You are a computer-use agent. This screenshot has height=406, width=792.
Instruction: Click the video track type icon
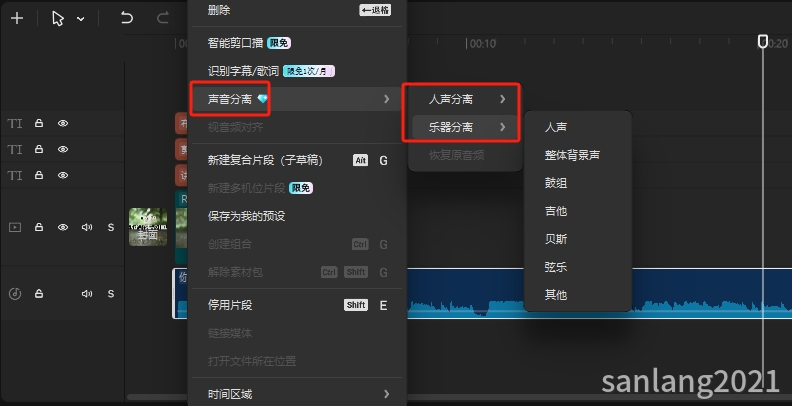[x=15, y=227]
